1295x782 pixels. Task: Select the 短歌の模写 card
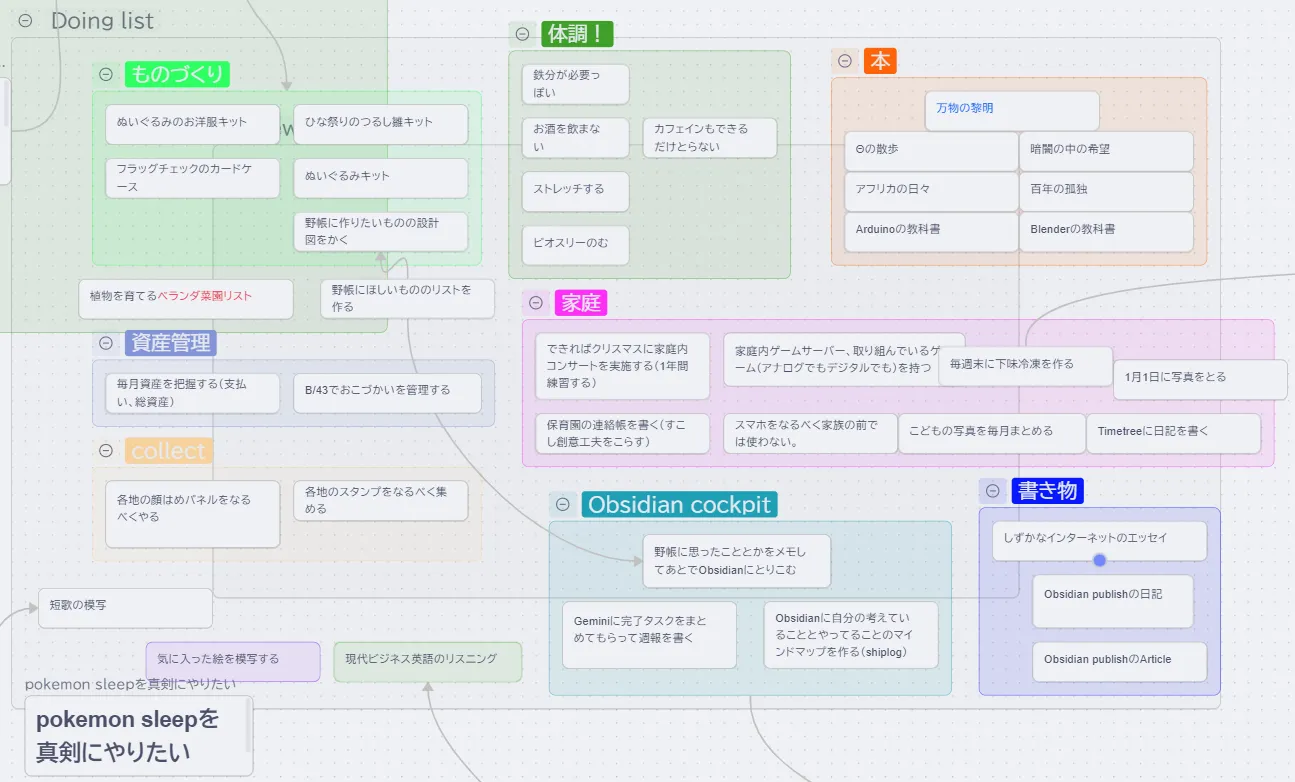pos(126,608)
